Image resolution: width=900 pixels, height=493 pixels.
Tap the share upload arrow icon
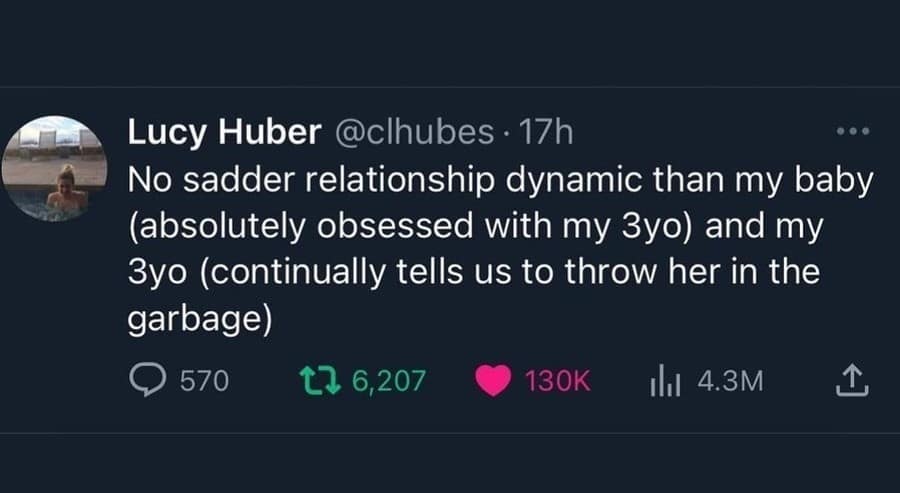(x=846, y=380)
